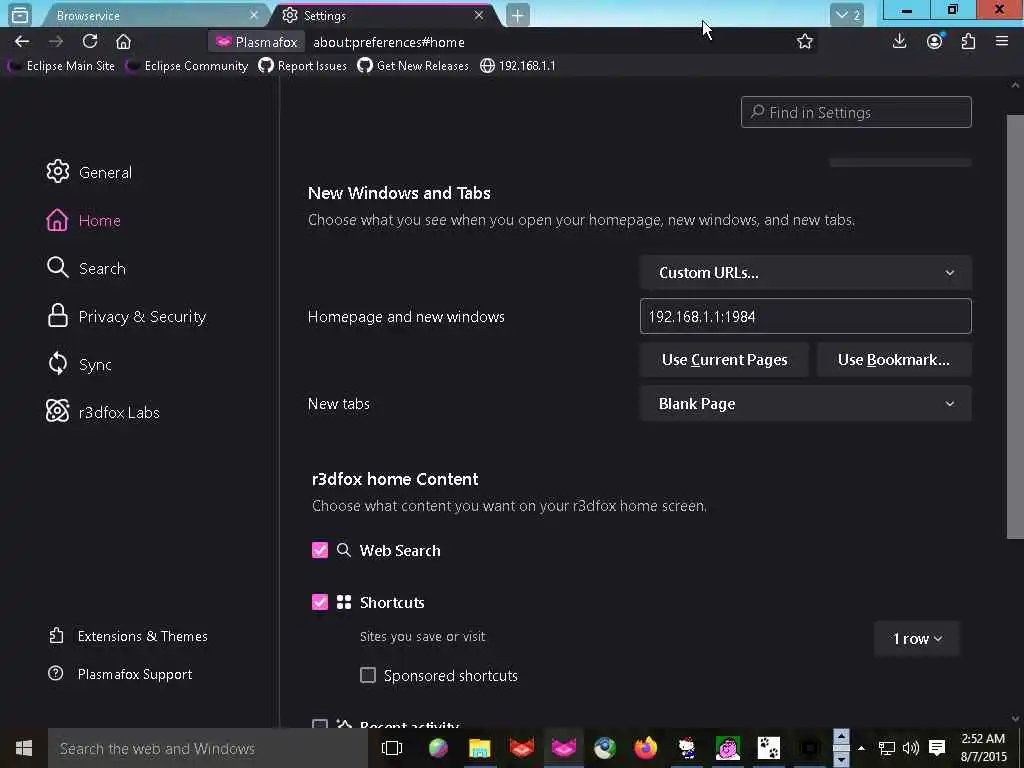Bookmark this page with the star

point(805,42)
